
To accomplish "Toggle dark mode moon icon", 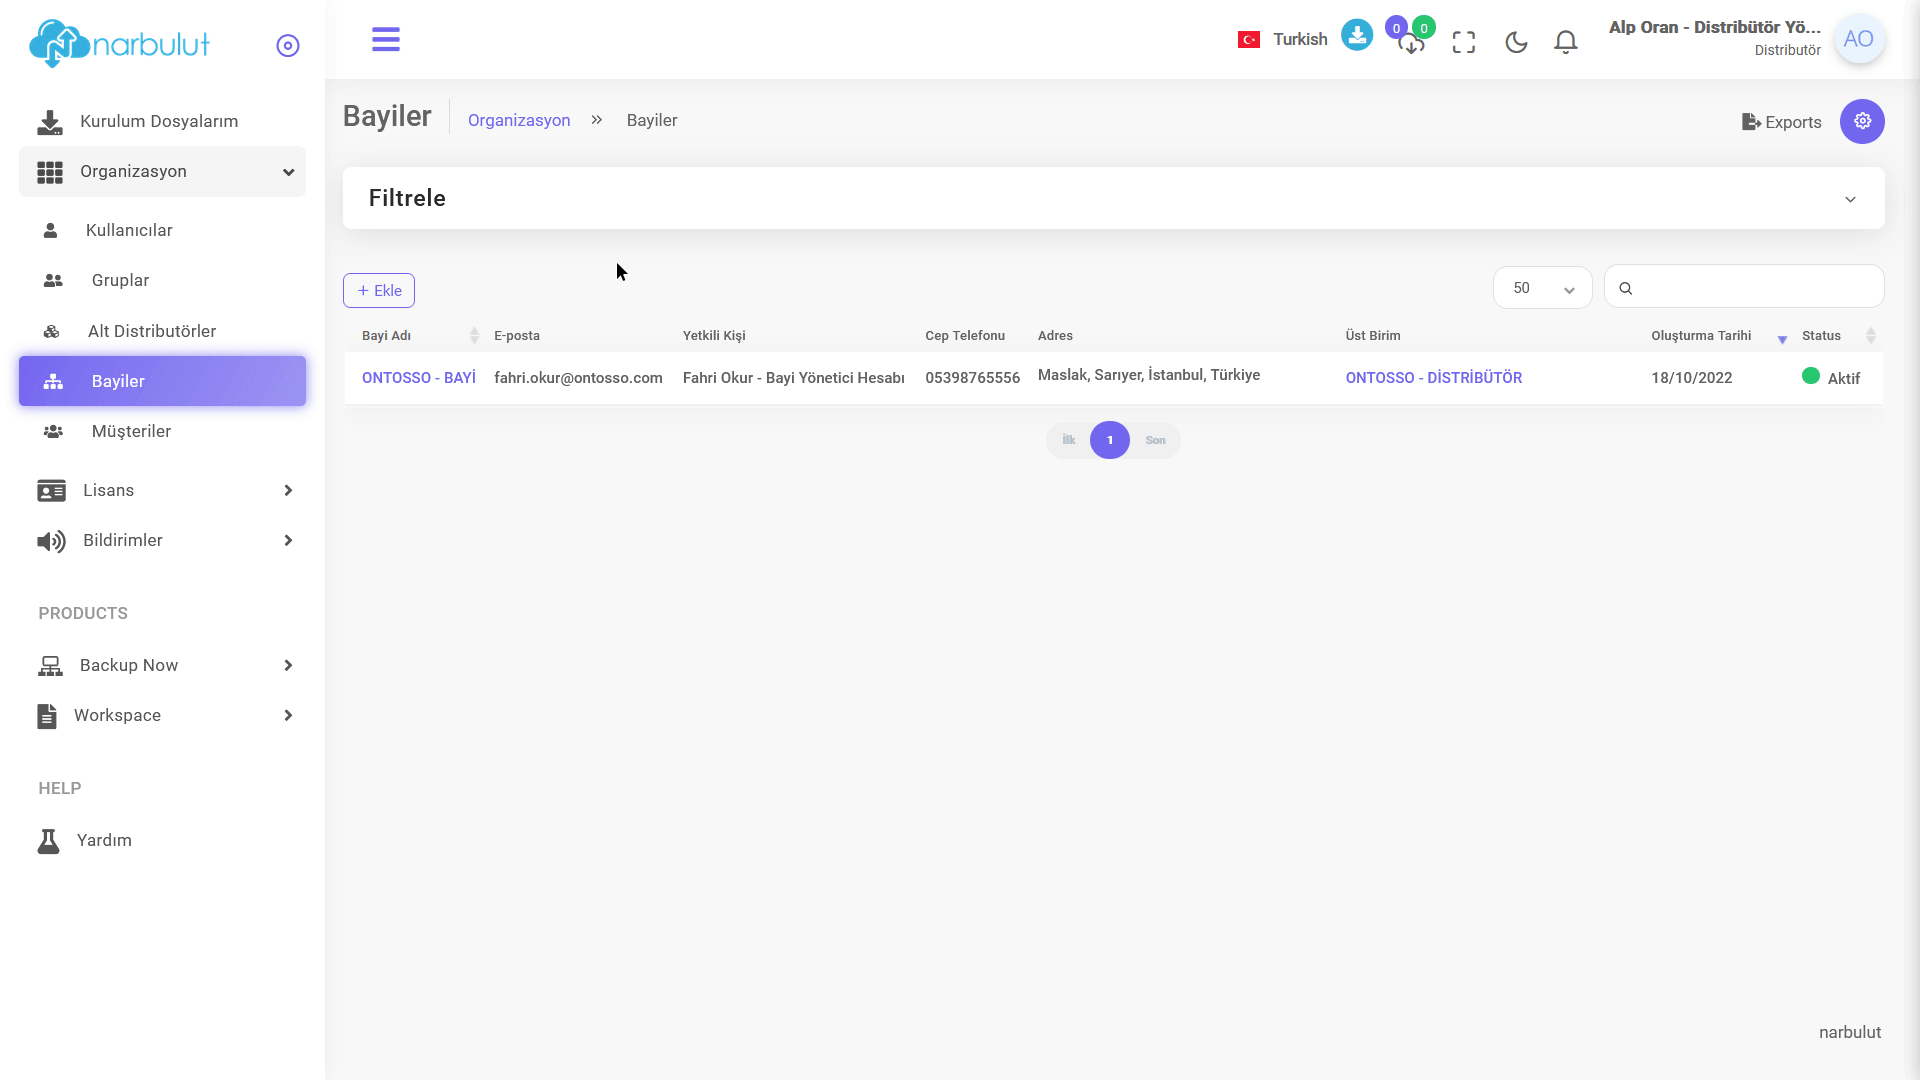I will (x=1516, y=42).
